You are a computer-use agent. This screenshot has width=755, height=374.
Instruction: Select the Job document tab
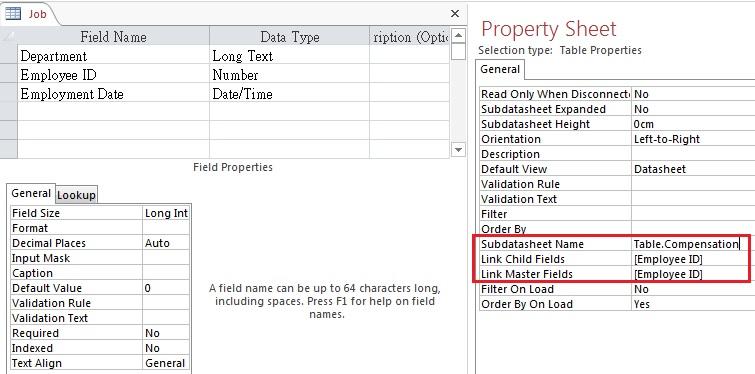tap(30, 14)
